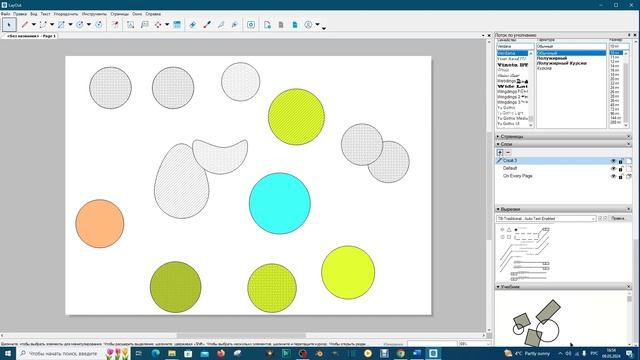
Task: Open Firefox from the taskbar
Action: coord(221,353)
